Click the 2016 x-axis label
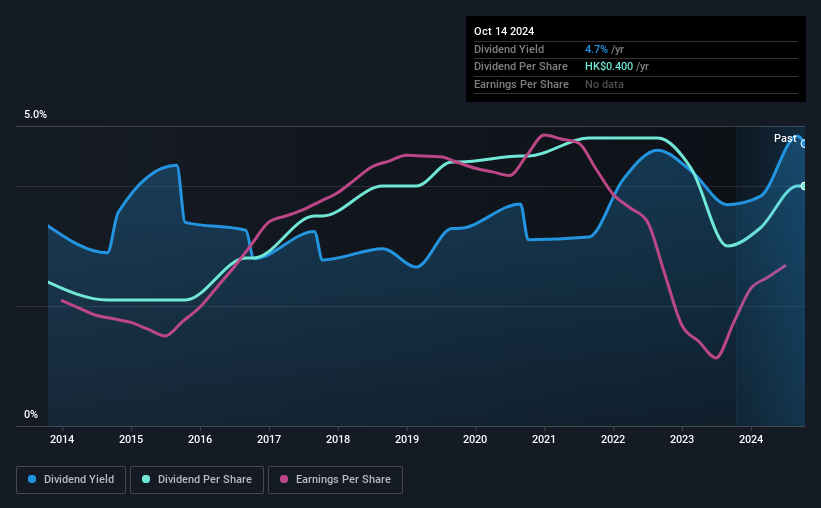 point(200,439)
